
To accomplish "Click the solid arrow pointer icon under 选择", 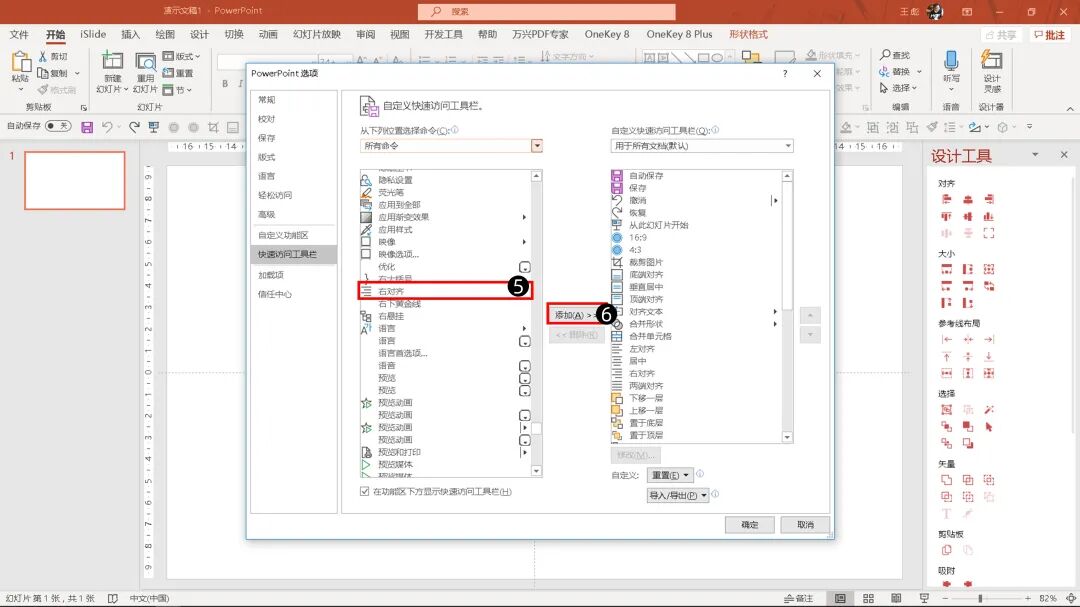I will [x=989, y=427].
